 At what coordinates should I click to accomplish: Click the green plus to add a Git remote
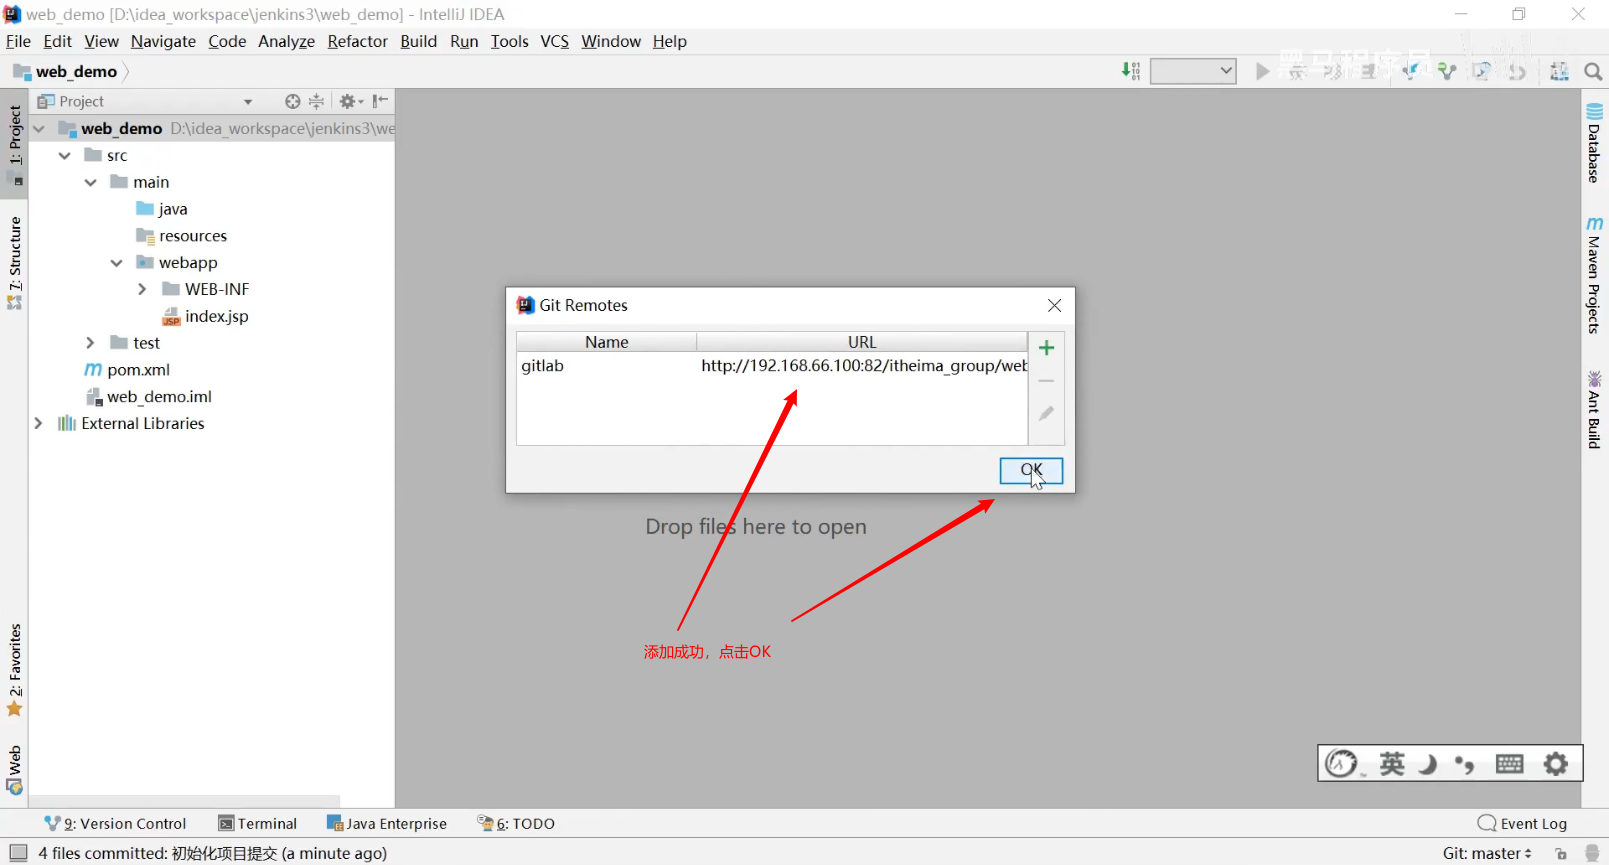click(x=1047, y=348)
